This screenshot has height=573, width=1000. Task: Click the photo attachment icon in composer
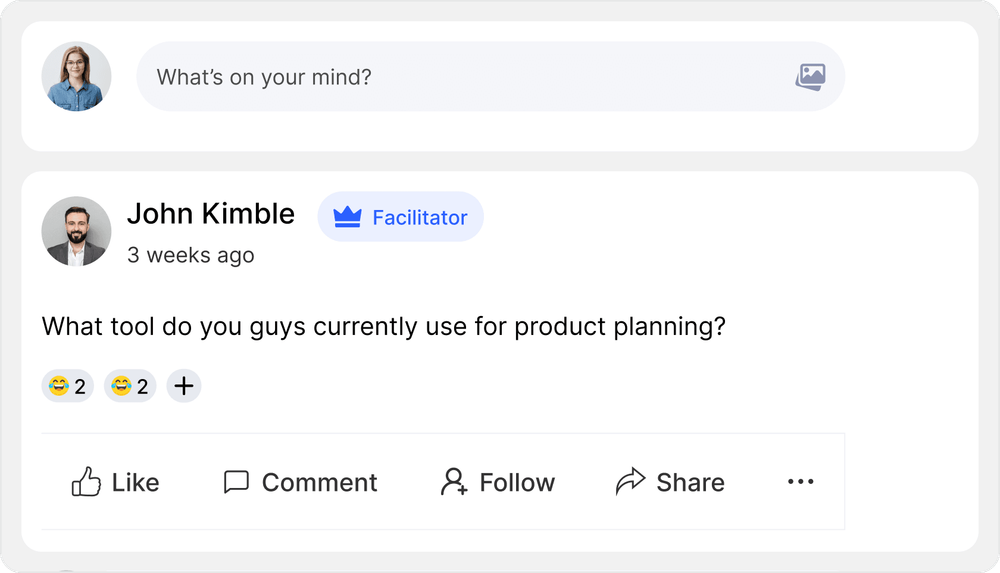810,77
